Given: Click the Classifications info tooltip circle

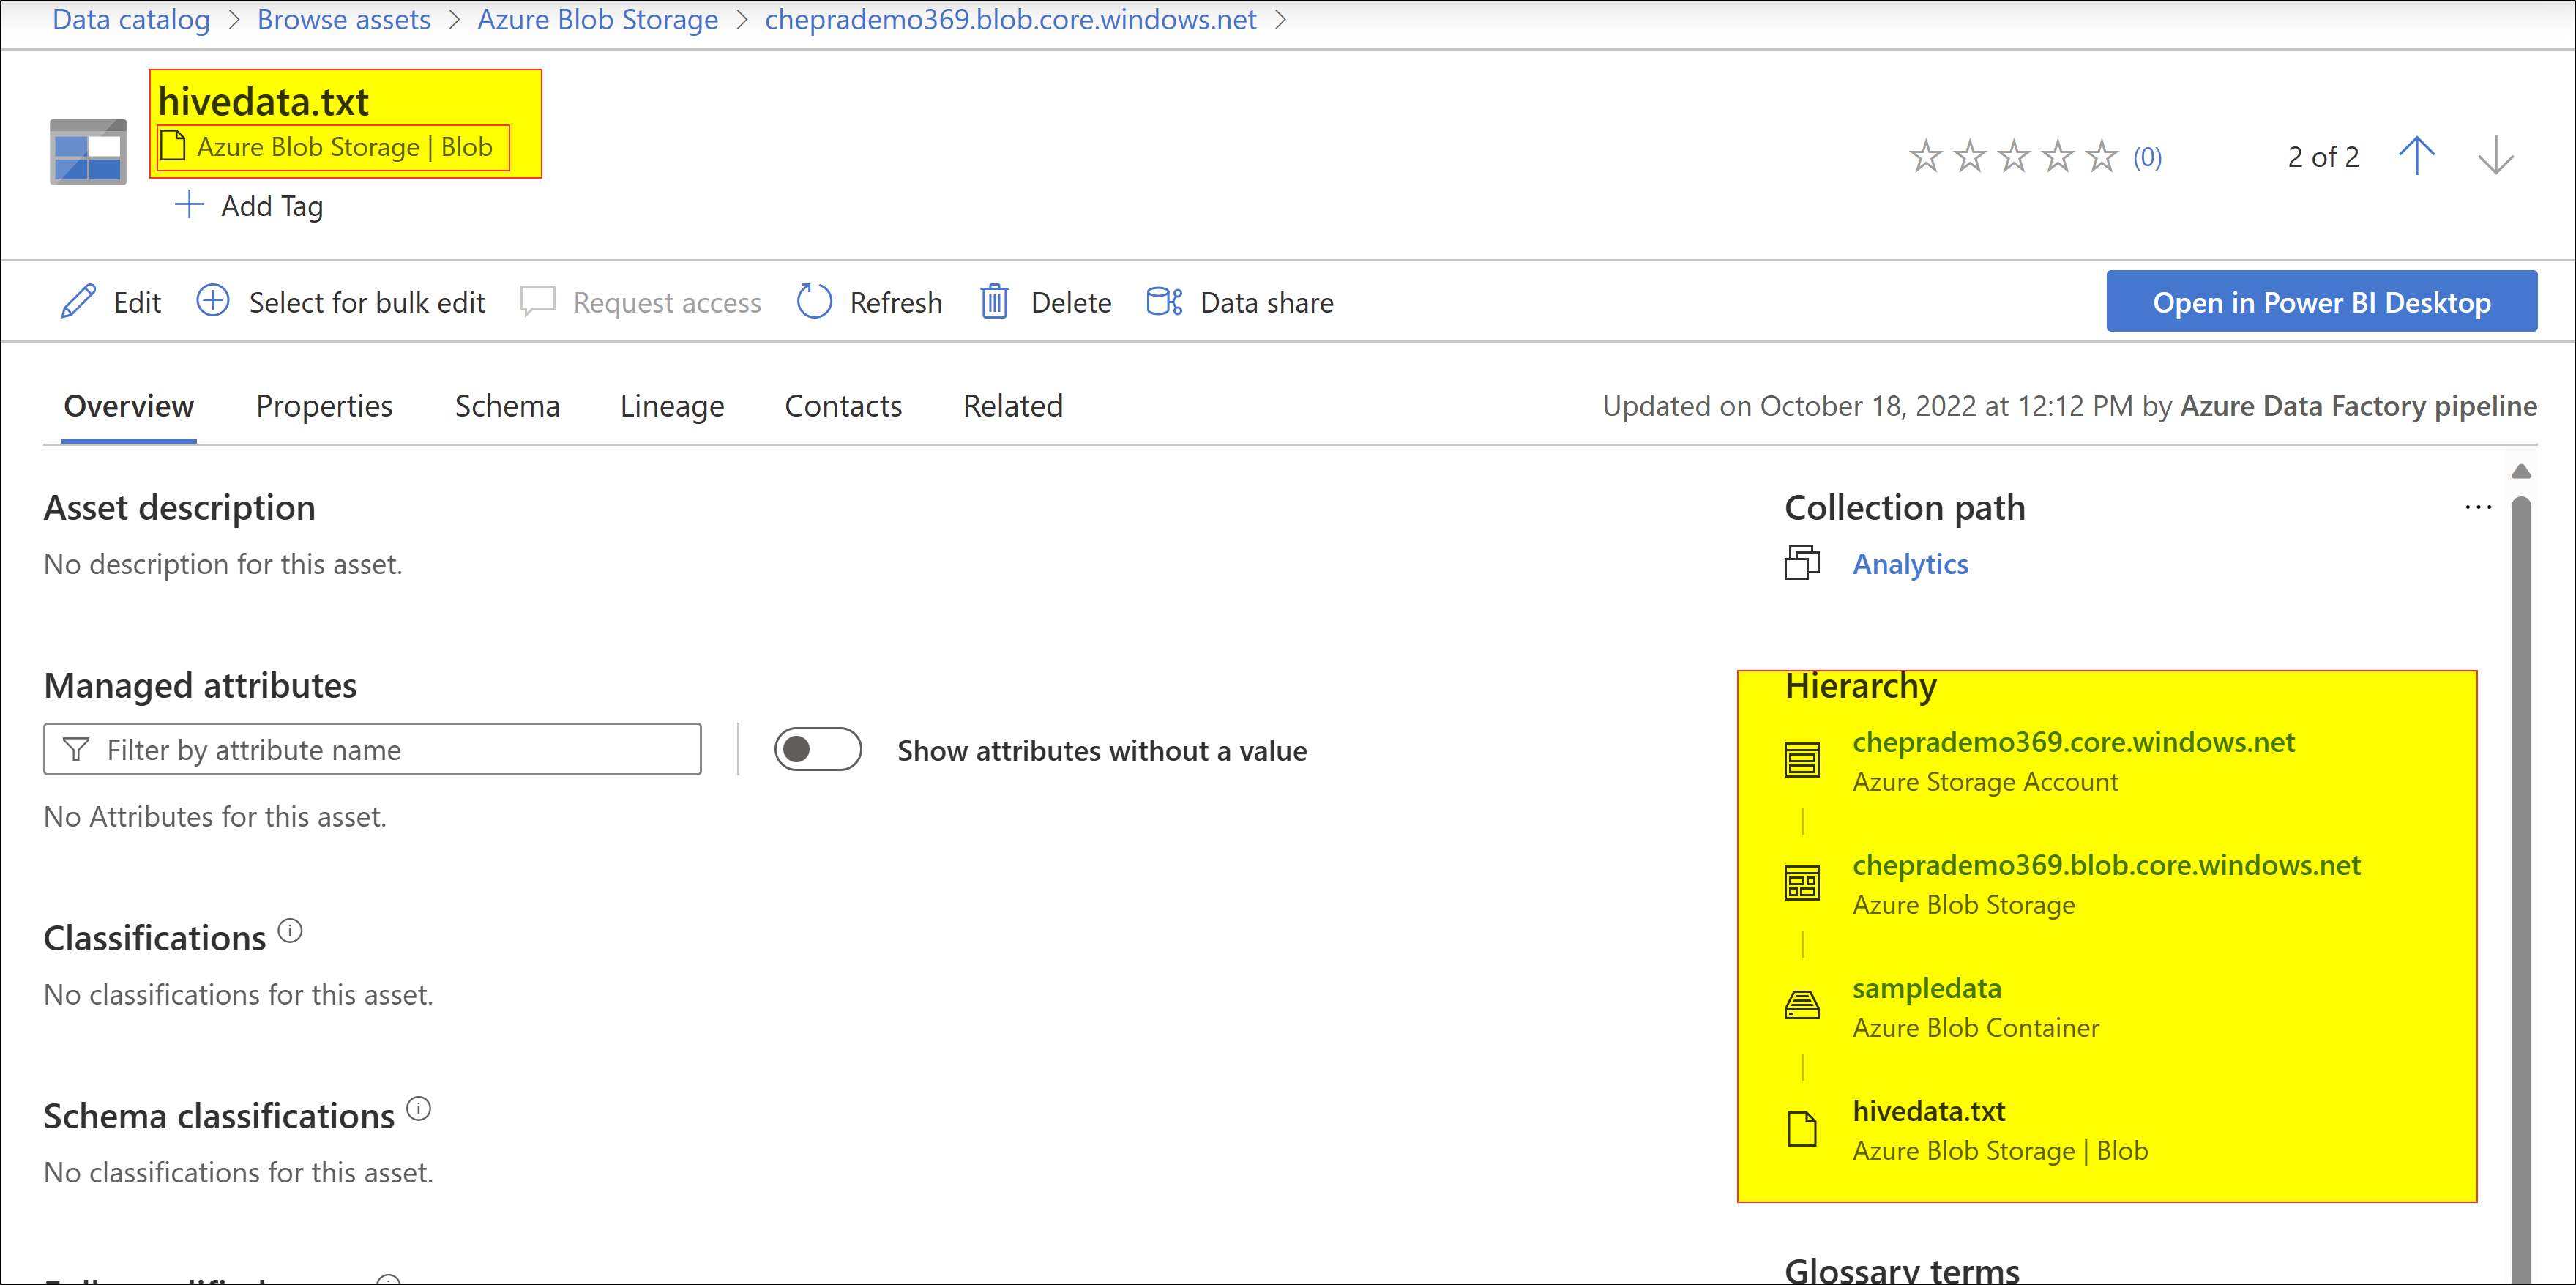Looking at the screenshot, I should coord(290,931).
